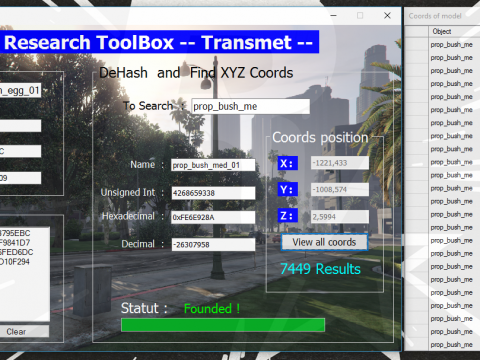Click the View all coords button
Screen dimensions: 480x360
(x=324, y=242)
